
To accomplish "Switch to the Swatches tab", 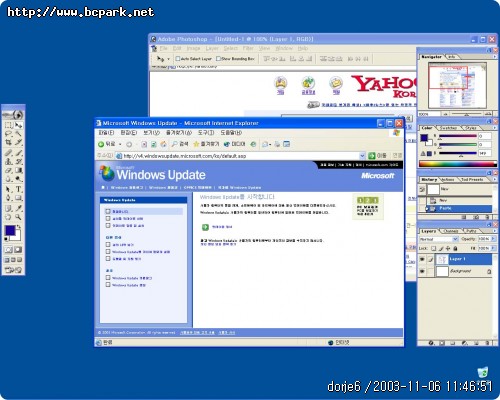I will (448, 128).
